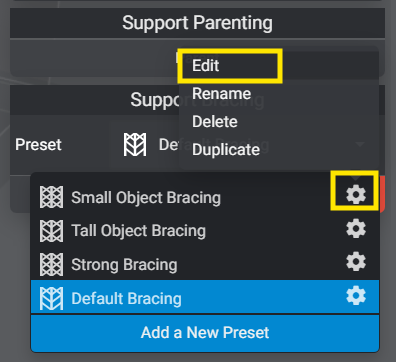Open settings gear for Tall Object Bracing
This screenshot has width=396, height=362.
point(356,228)
